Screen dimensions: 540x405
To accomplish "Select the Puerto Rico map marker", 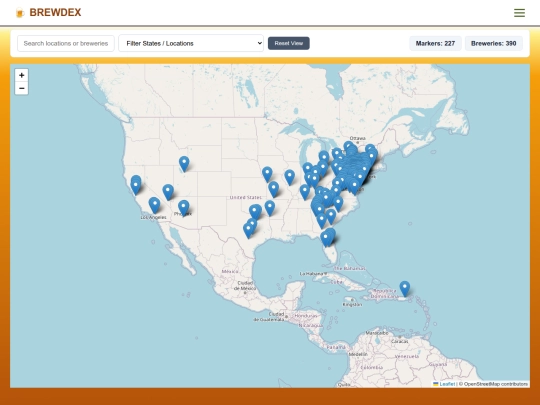I will [x=405, y=289].
